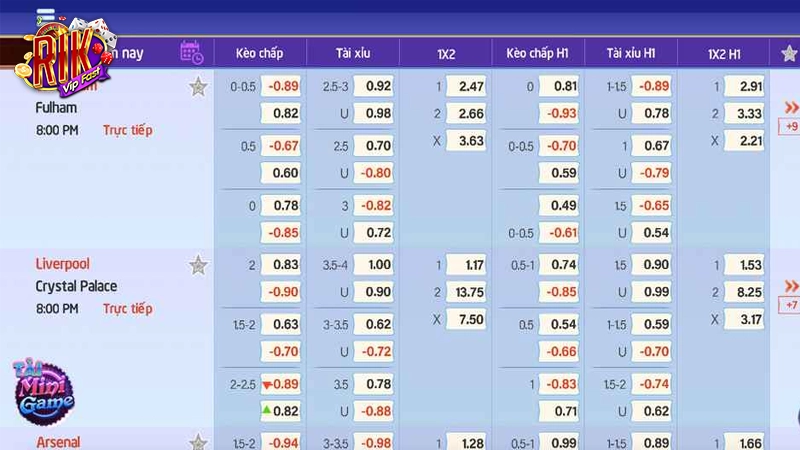Open the Crystal Palace team name
Viewport: 800px width, 450px height.
tap(76, 286)
